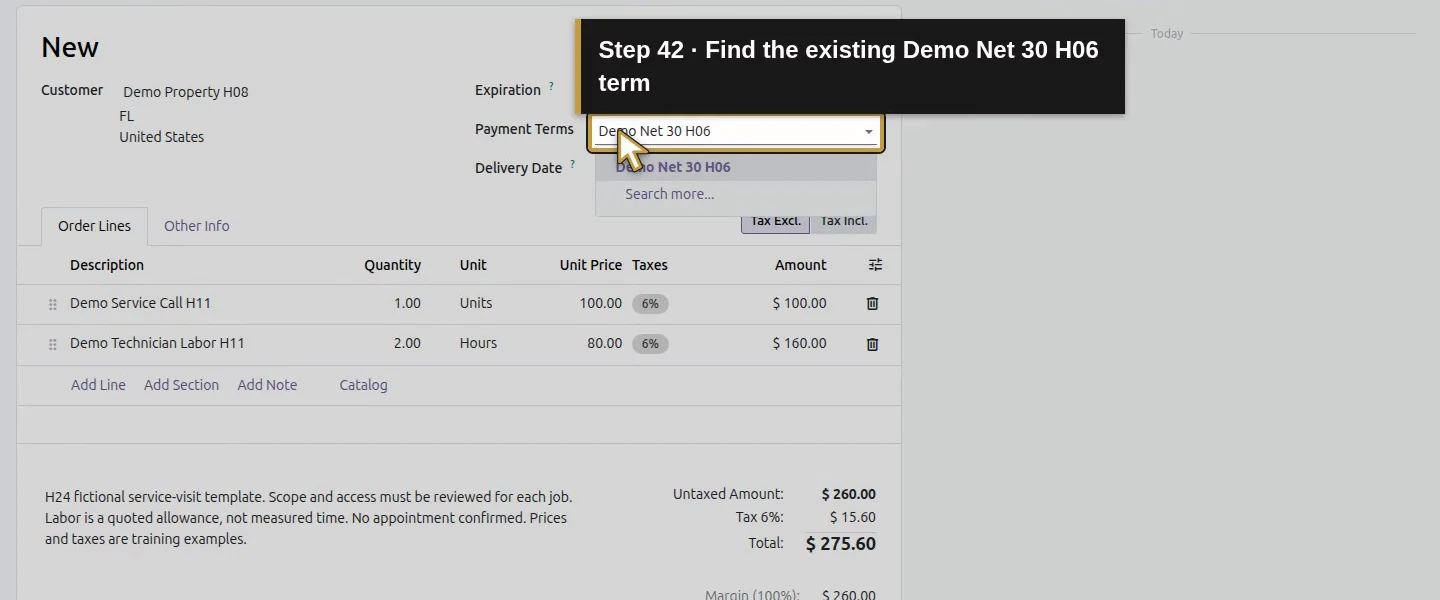Click the United States address line
This screenshot has width=1440, height=600.
coord(162,137)
